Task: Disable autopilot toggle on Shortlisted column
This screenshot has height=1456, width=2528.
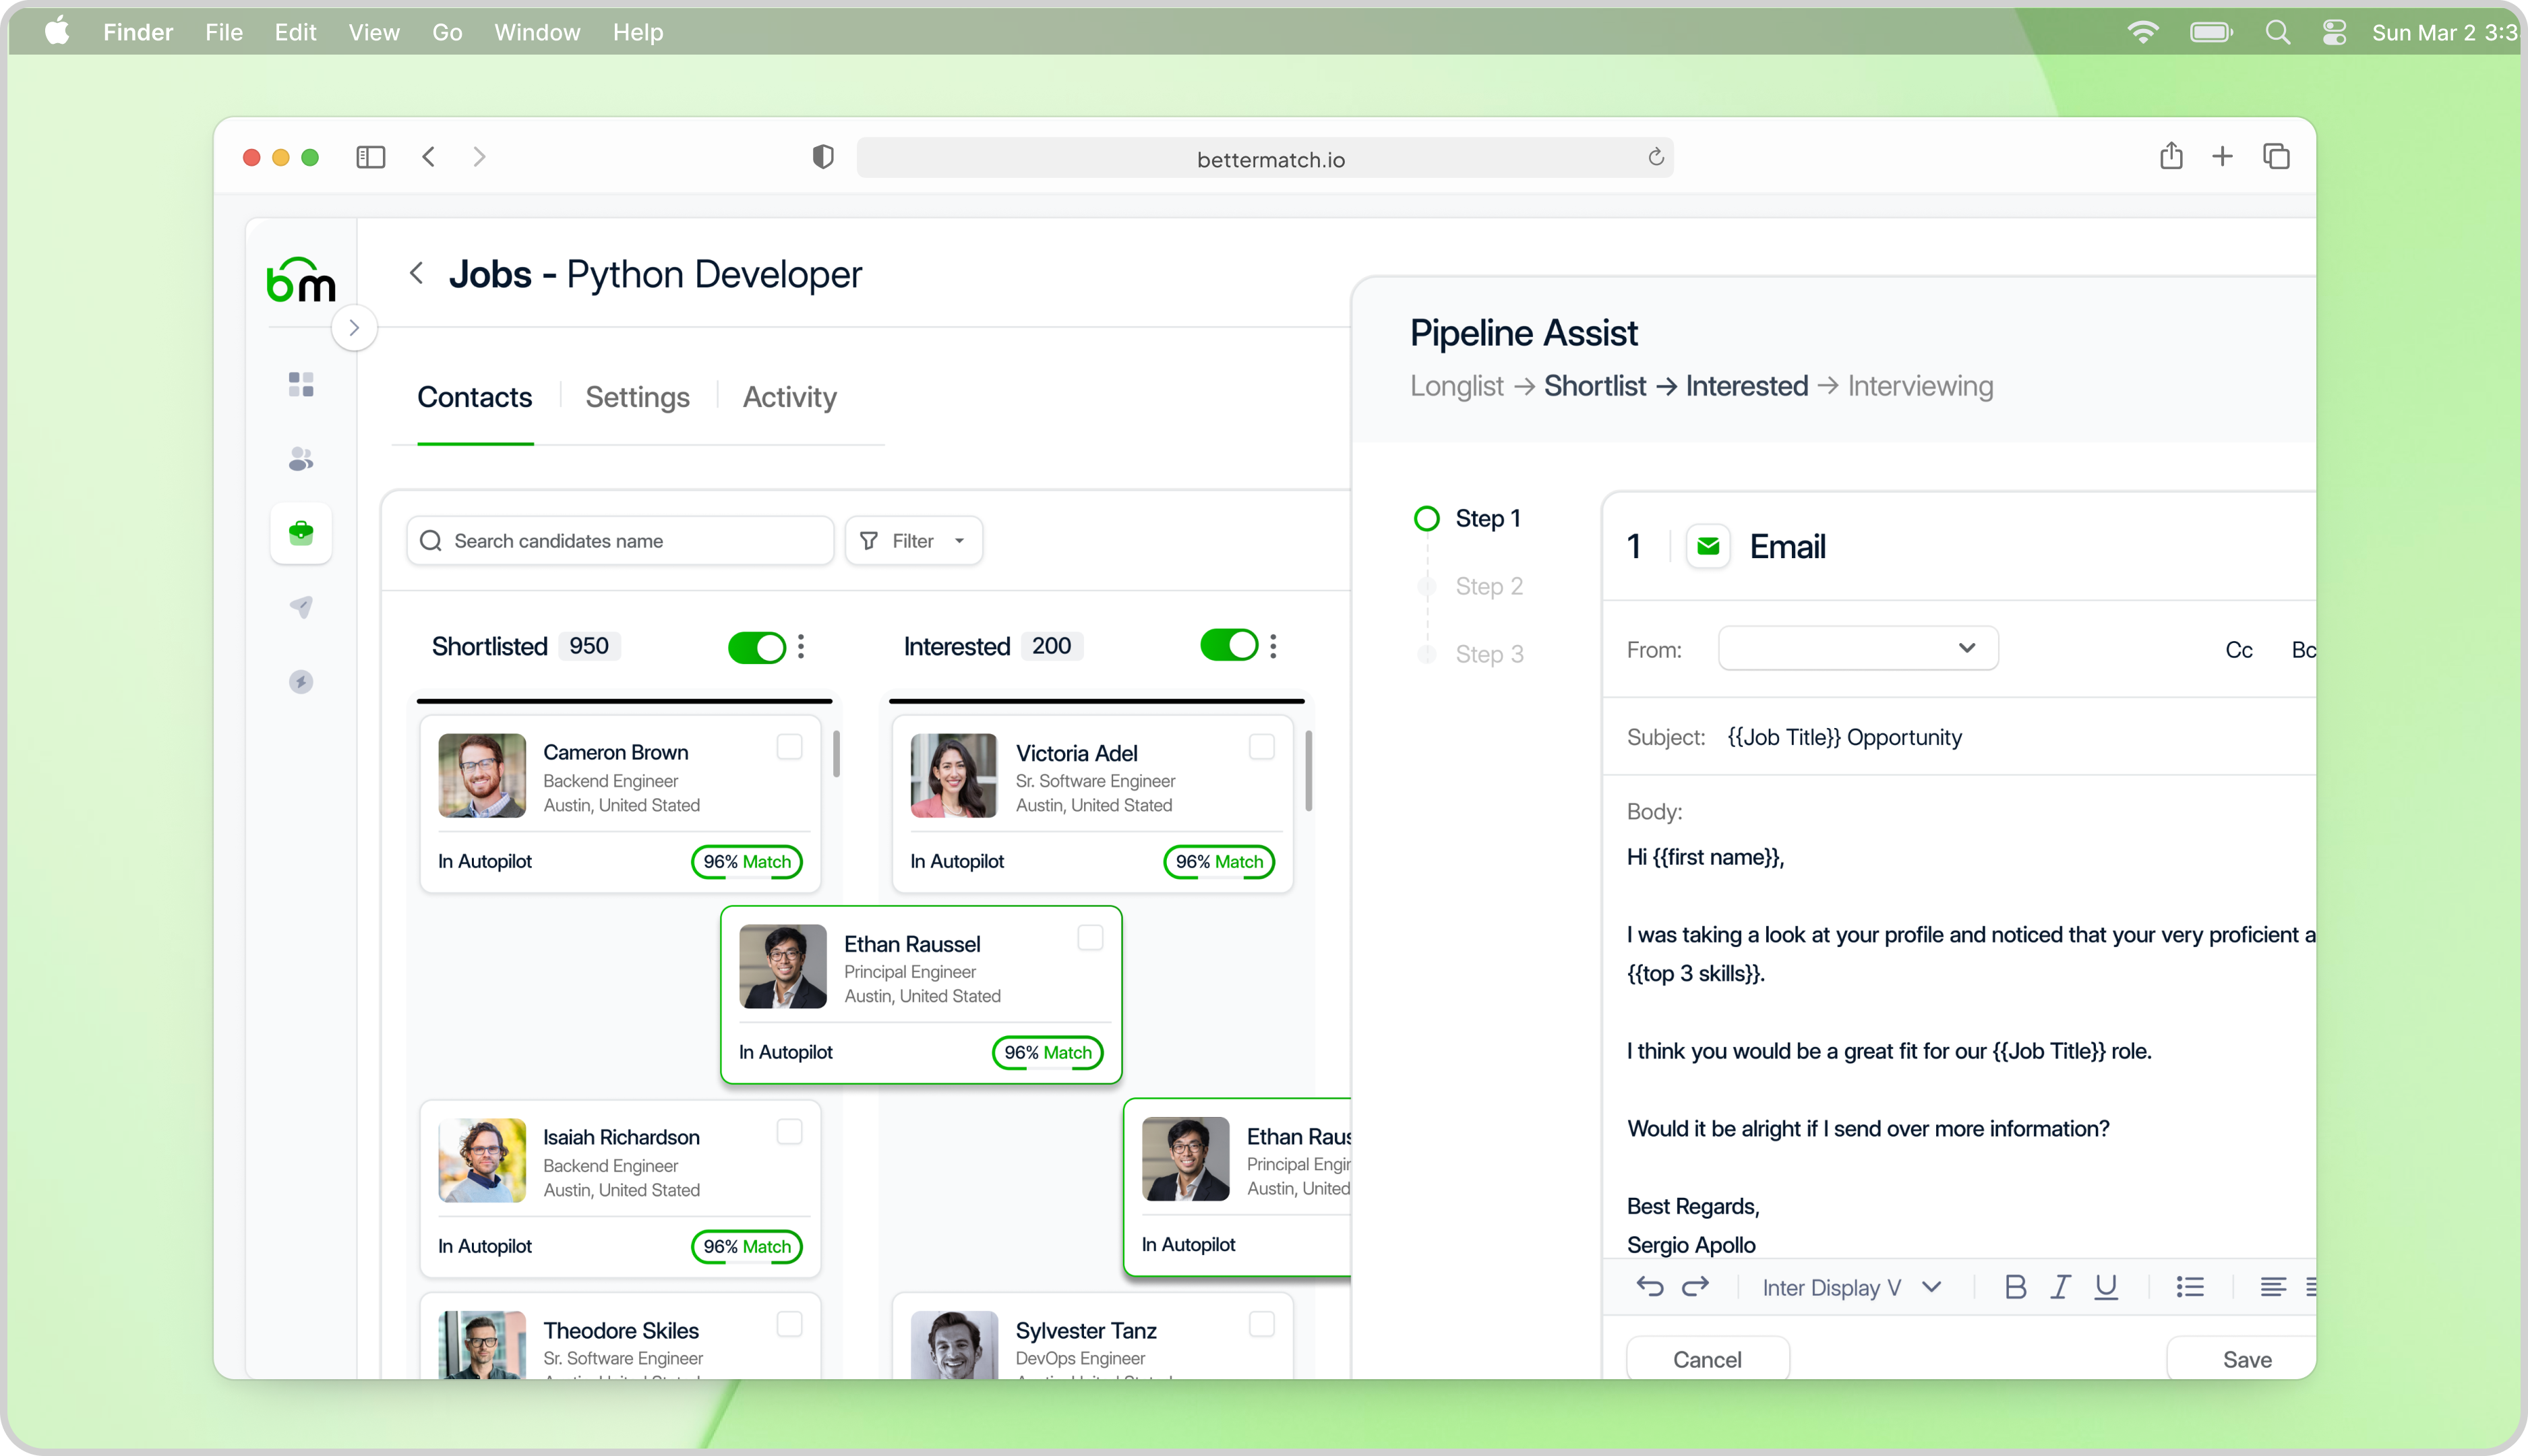Action: [x=757, y=646]
